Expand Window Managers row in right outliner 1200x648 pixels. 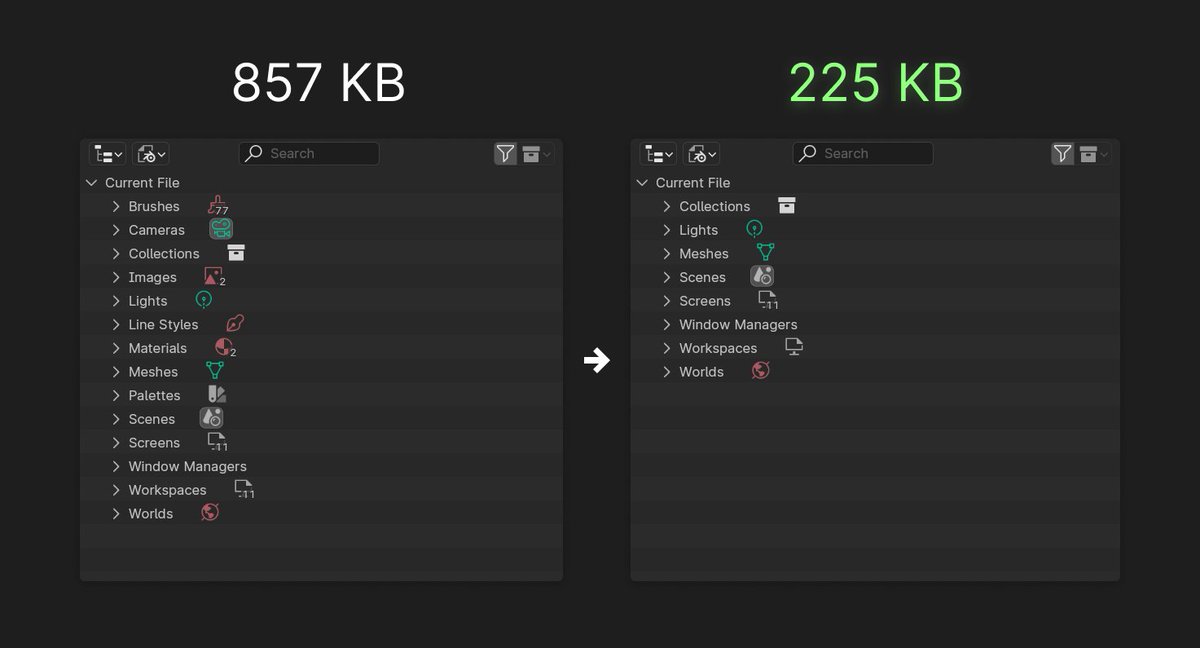click(x=667, y=324)
